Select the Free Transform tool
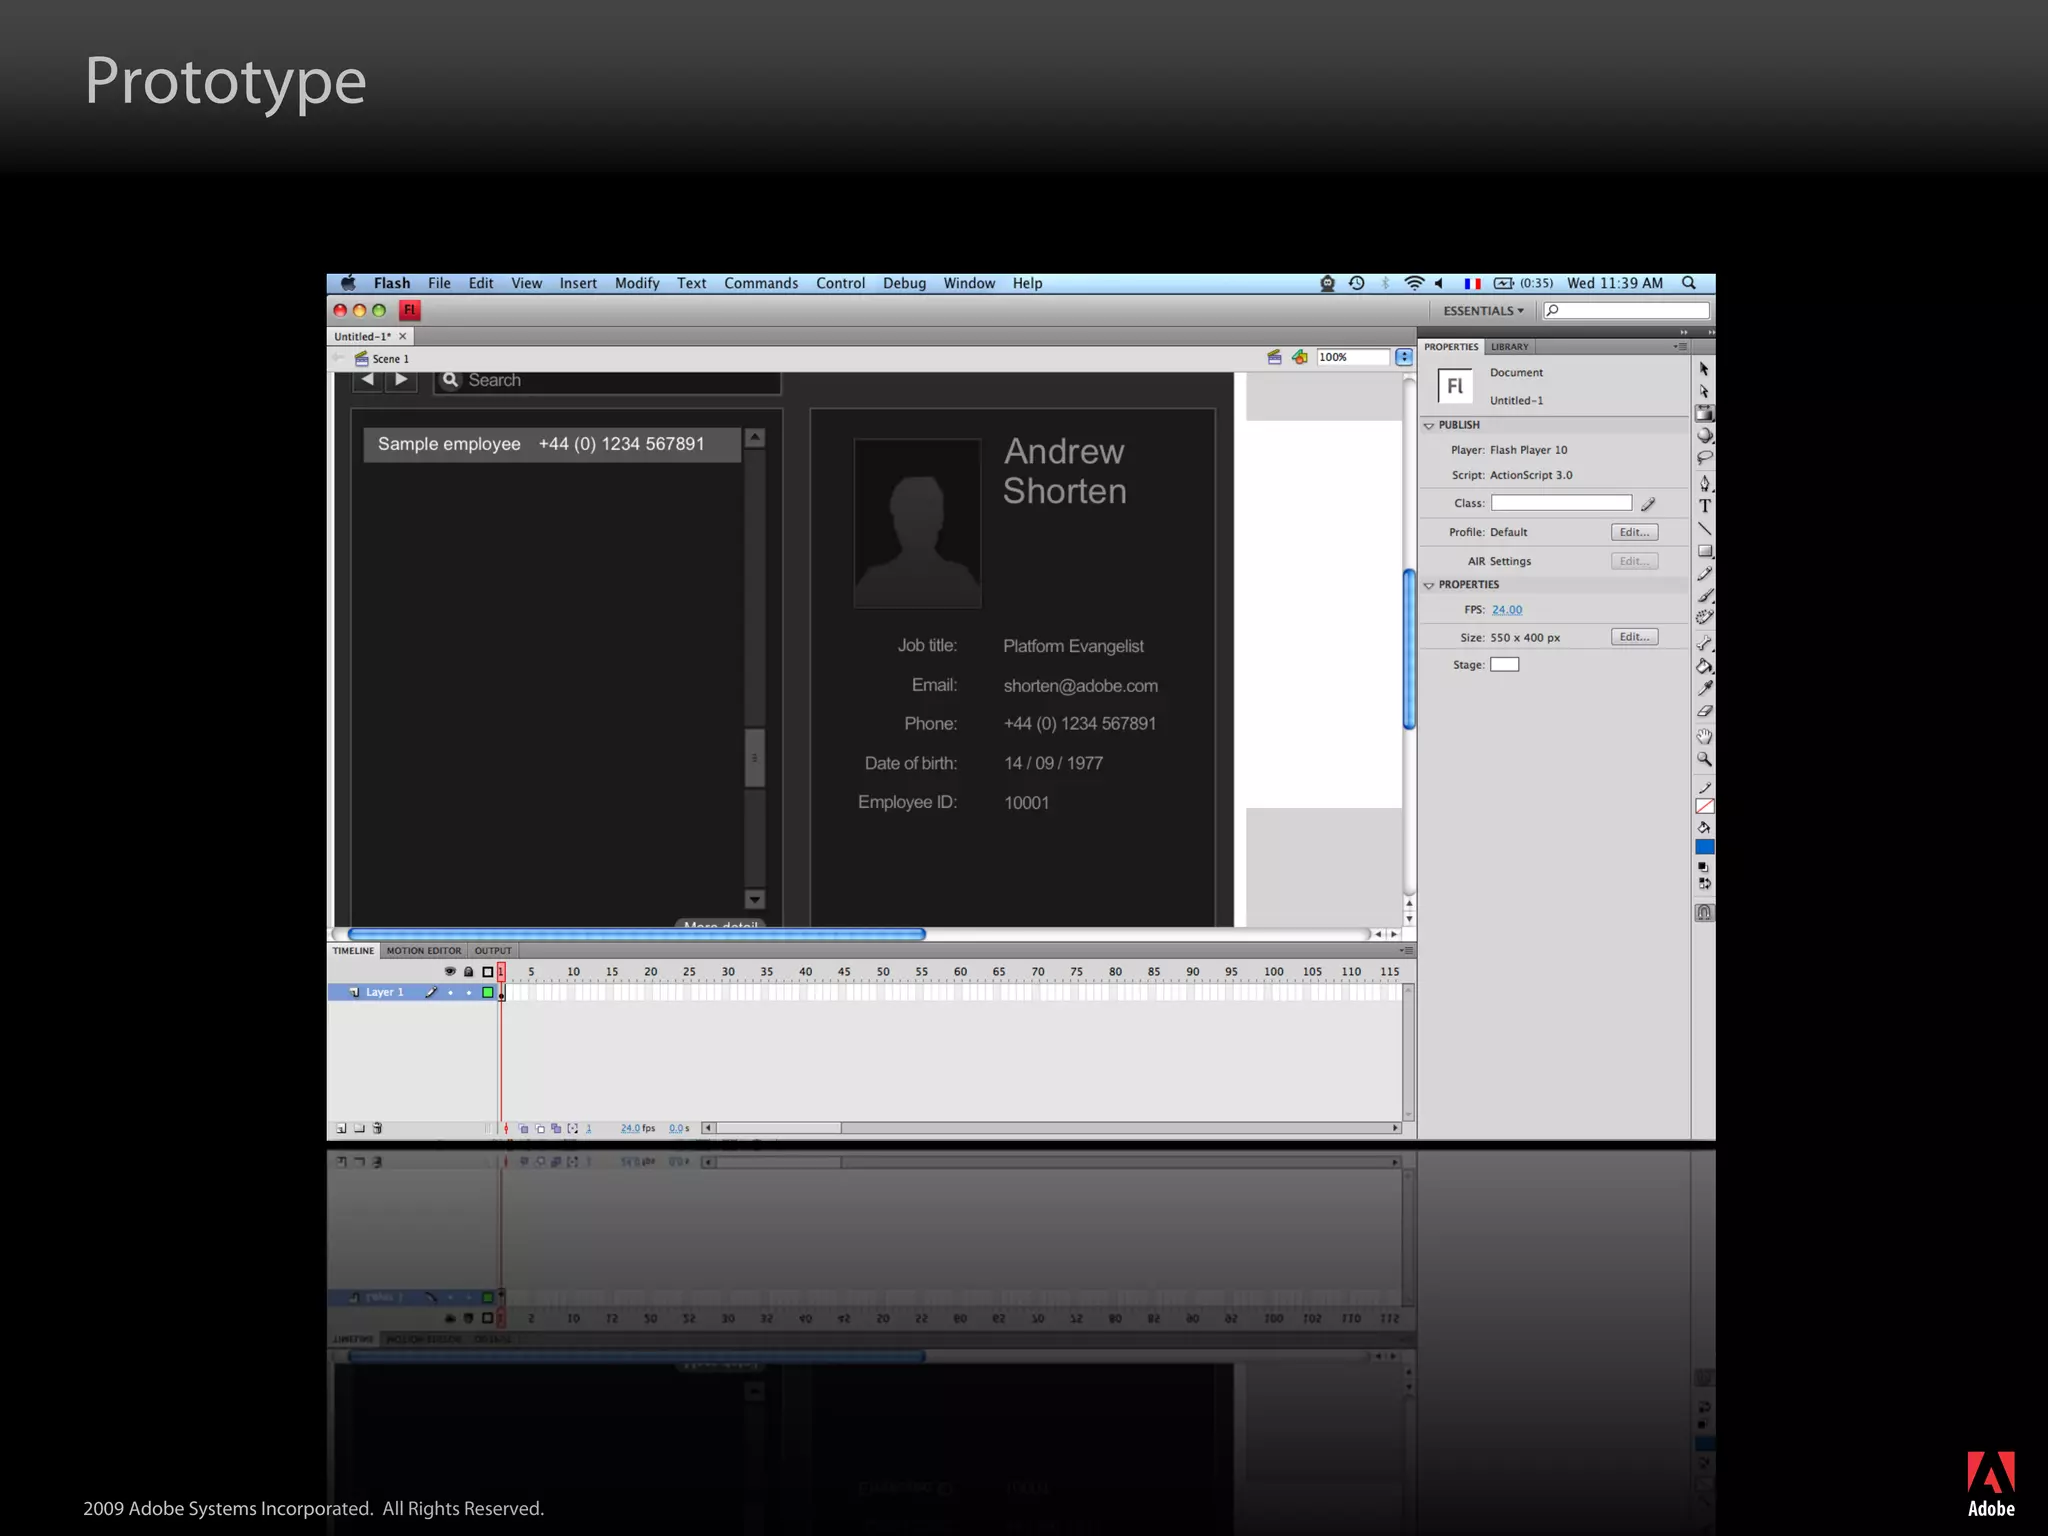 coord(1704,413)
